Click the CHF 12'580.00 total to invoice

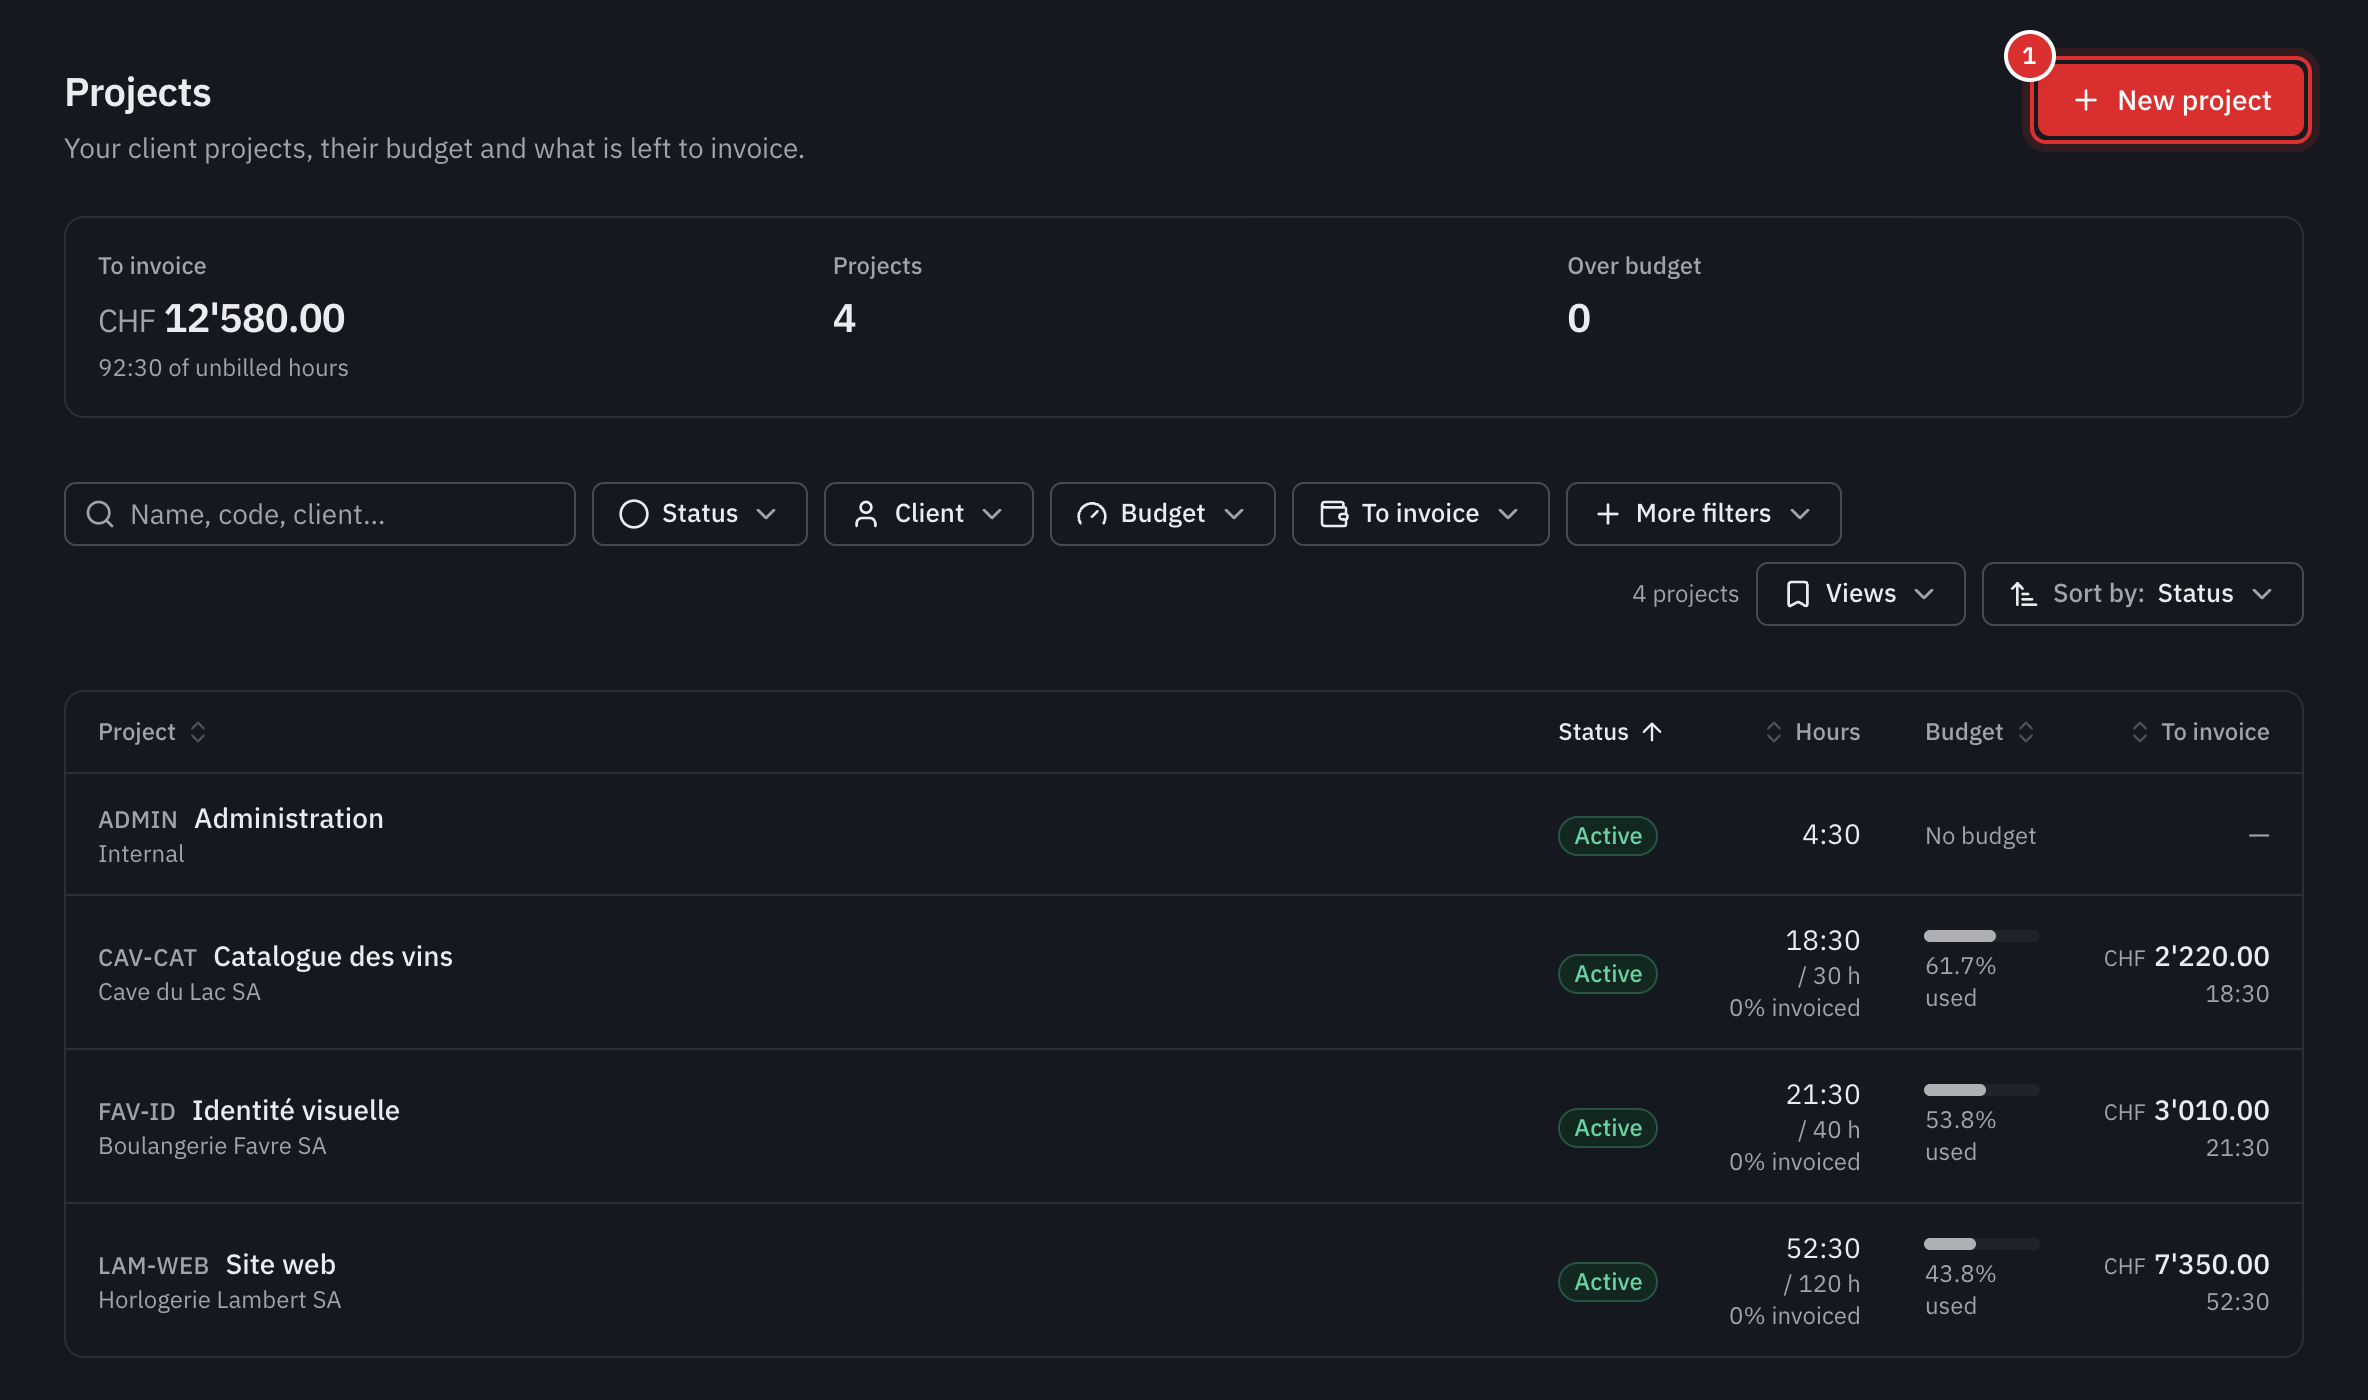tap(221, 319)
